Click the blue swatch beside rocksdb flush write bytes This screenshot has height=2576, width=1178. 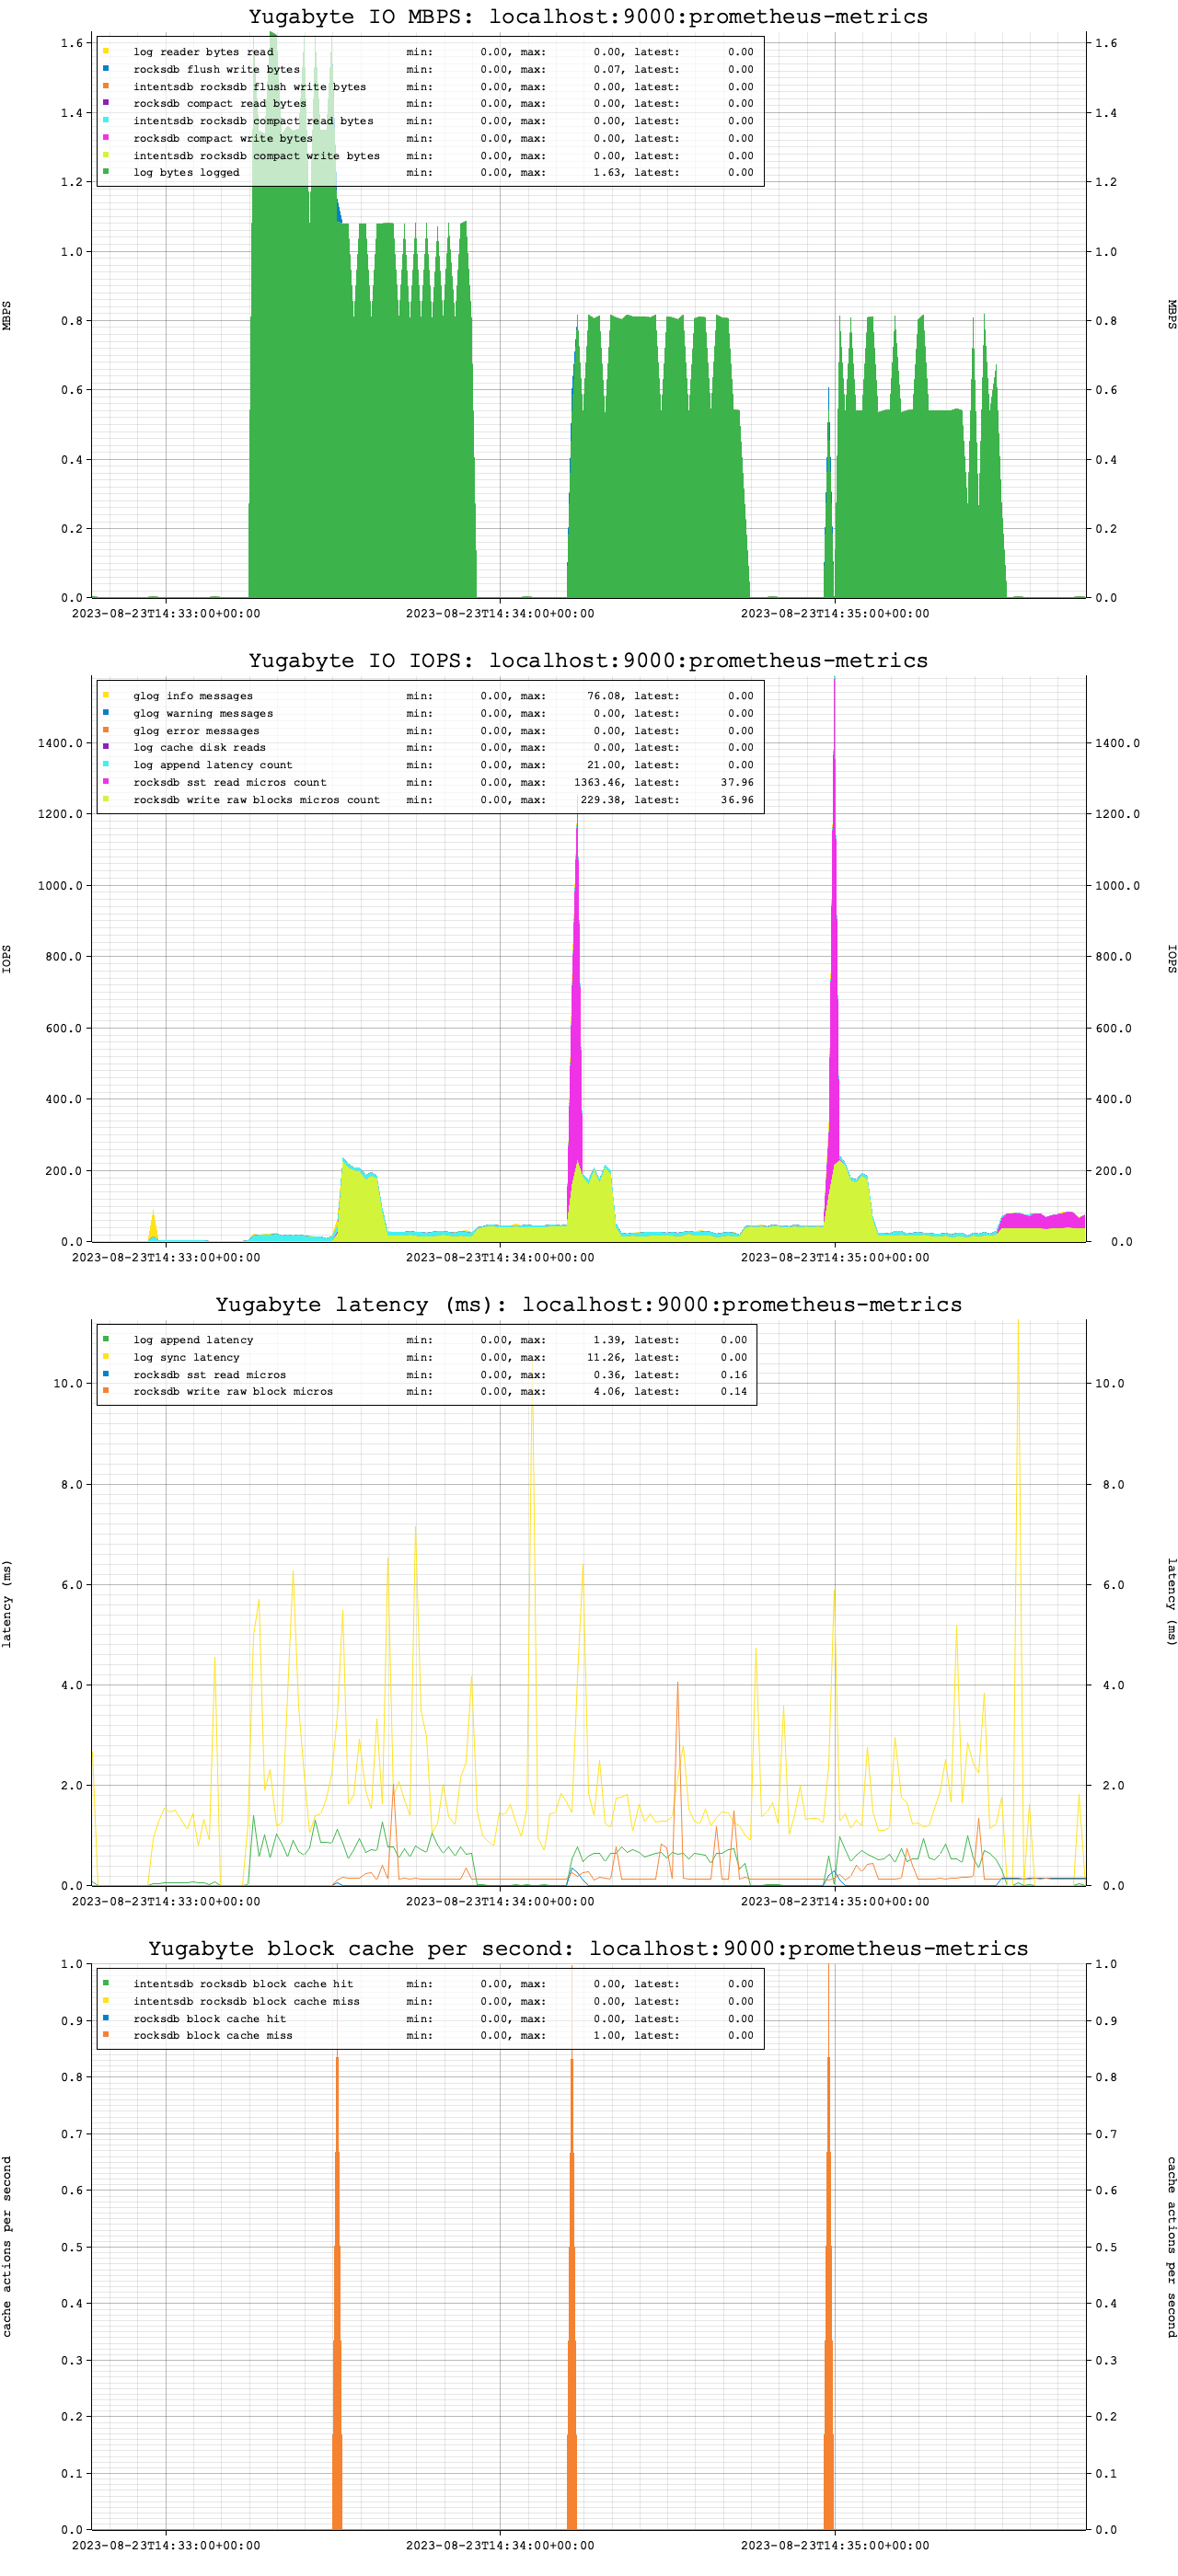pyautogui.click(x=106, y=68)
